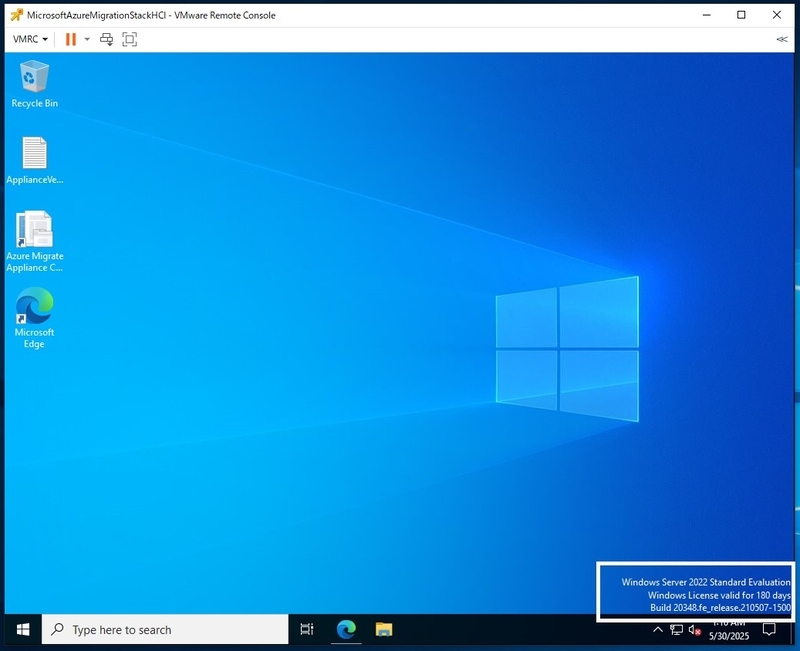
Task: Minimize the VMware Remote Console window
Action: [707, 15]
